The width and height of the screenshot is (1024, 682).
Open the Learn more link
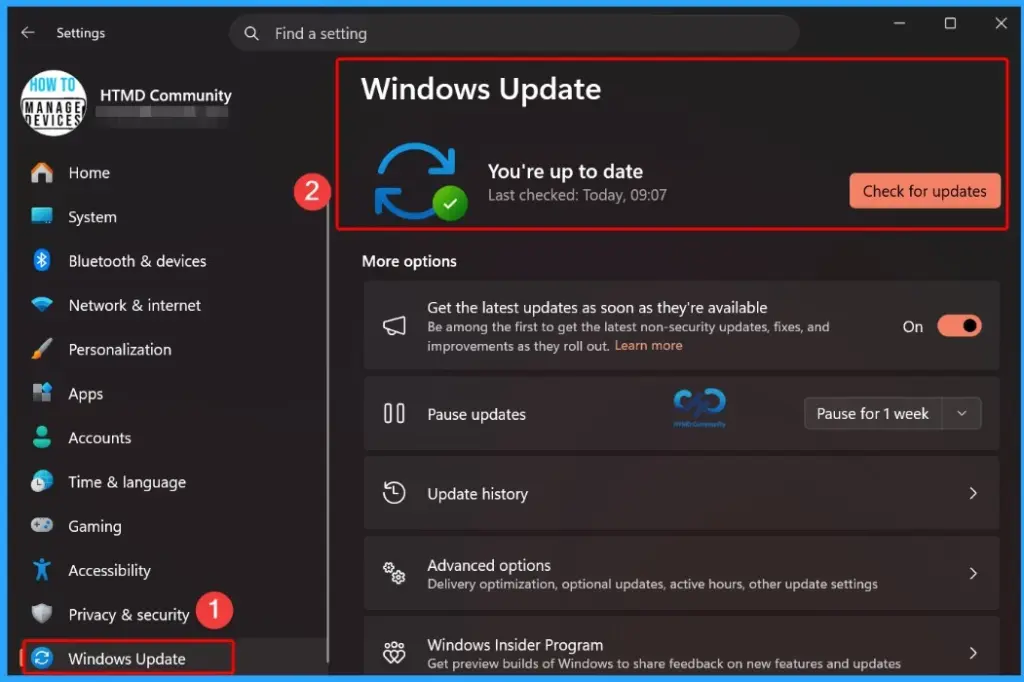tap(648, 346)
